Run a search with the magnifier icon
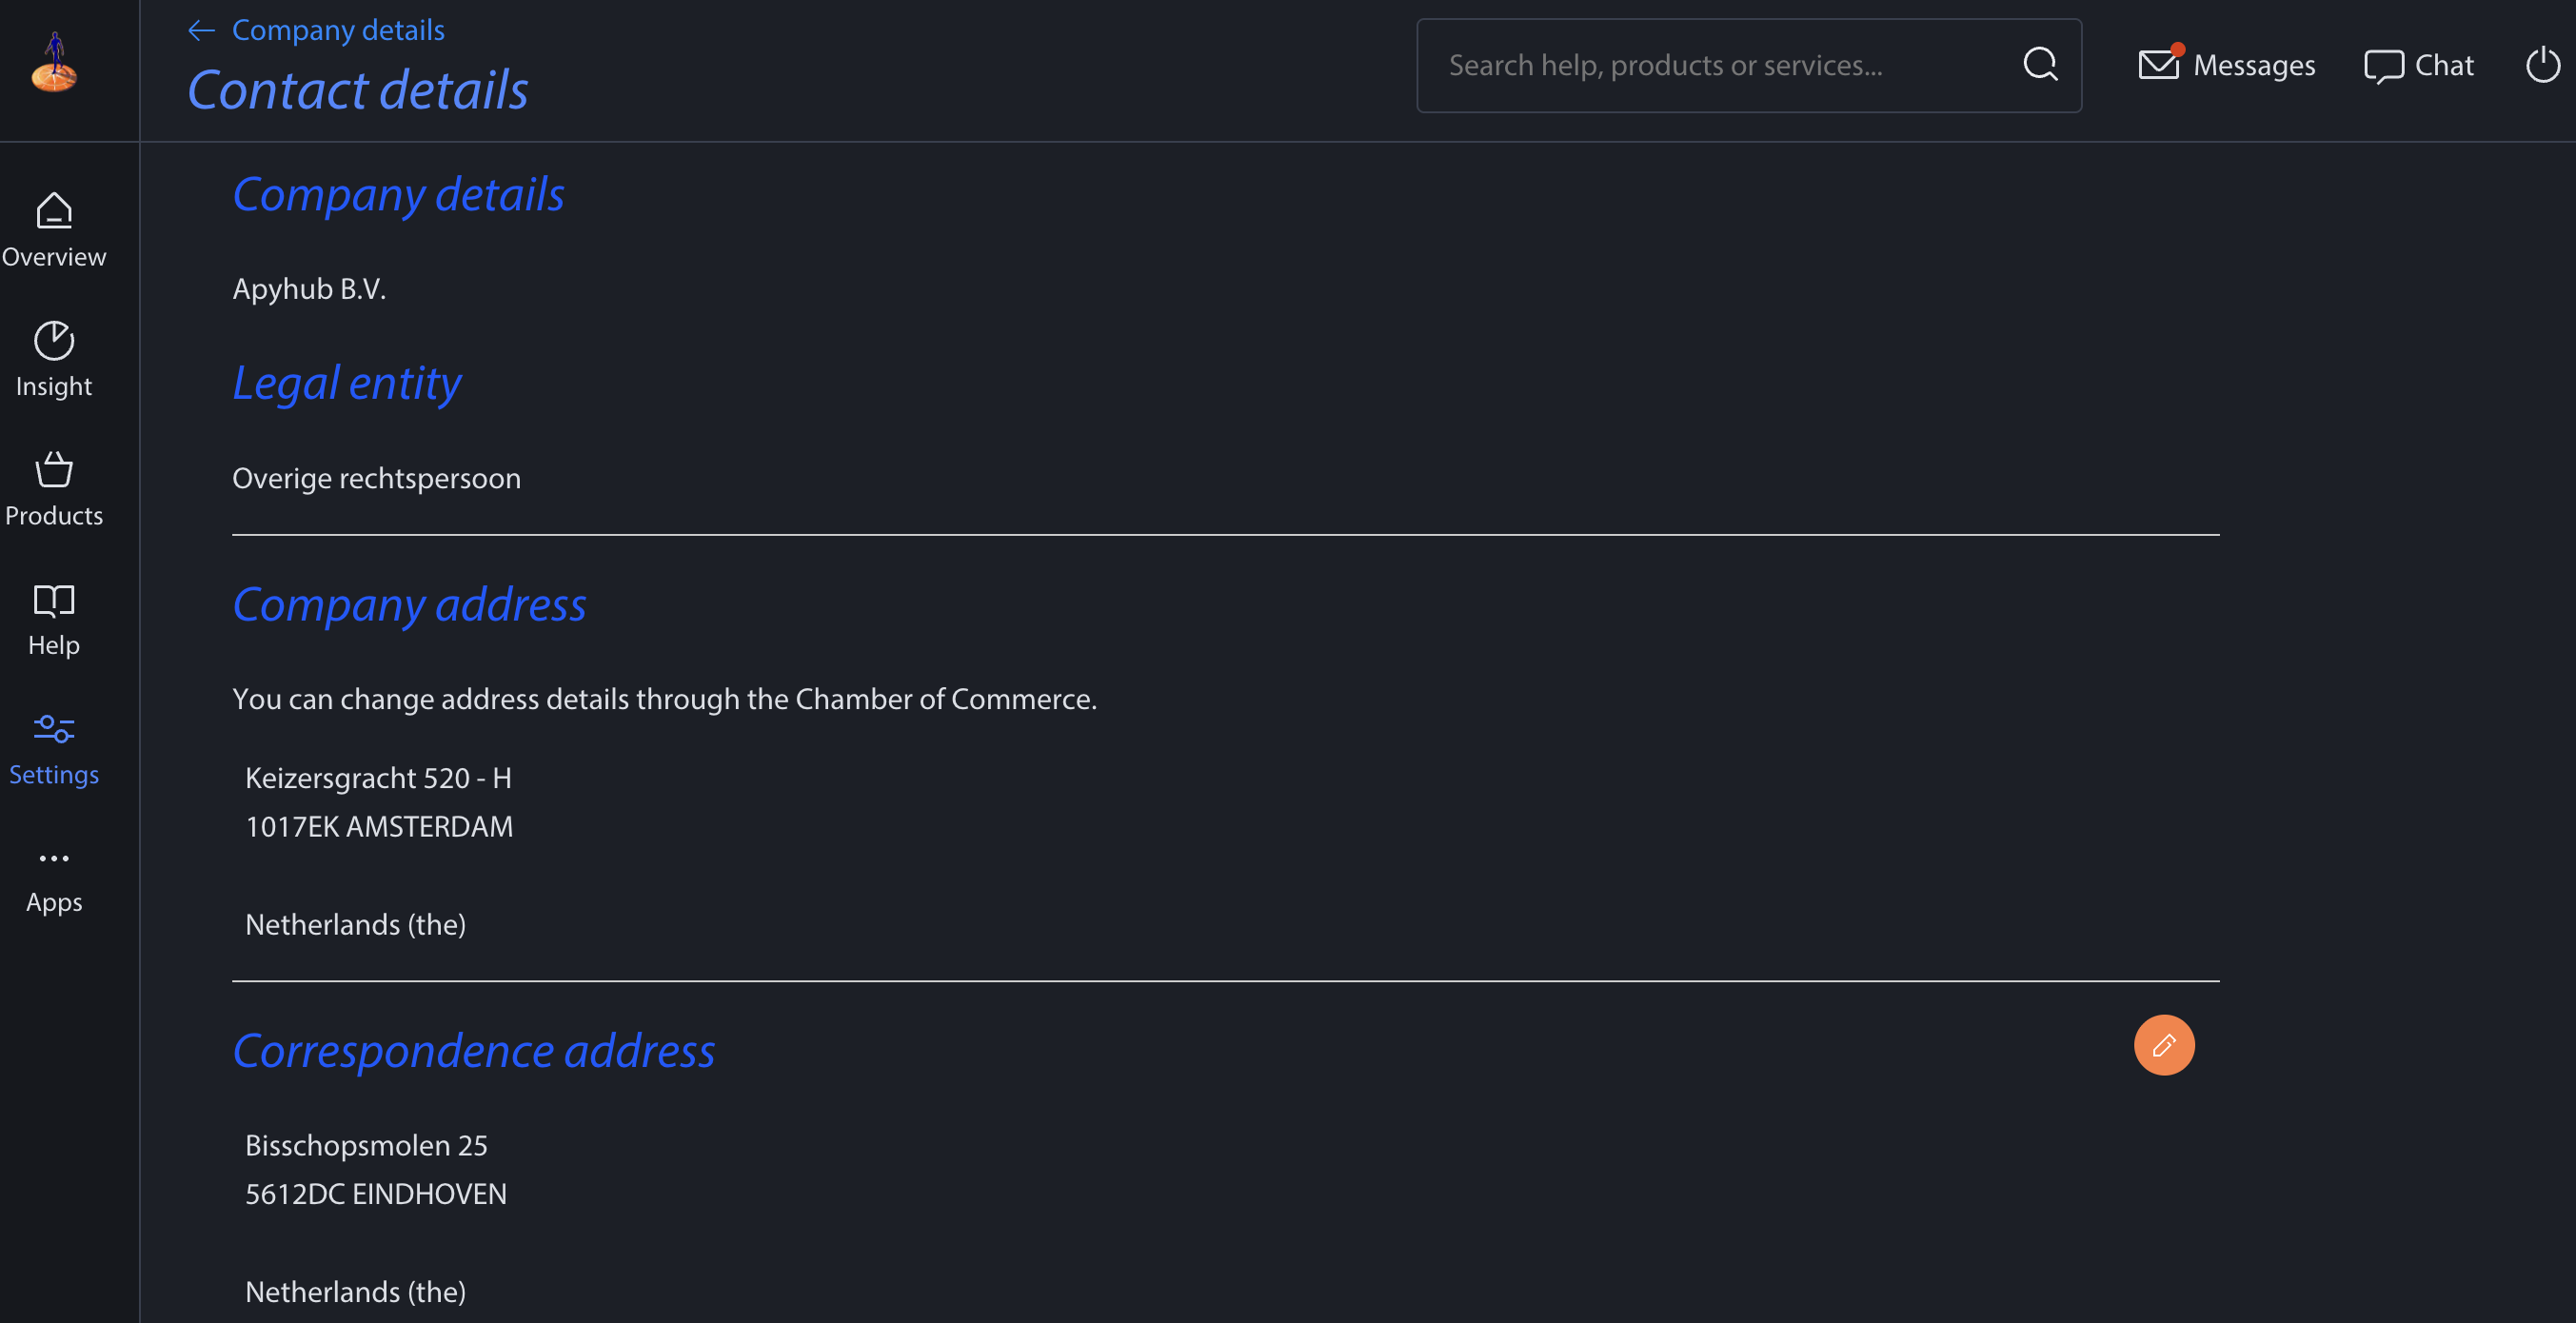Image resolution: width=2576 pixels, height=1323 pixels. [x=2041, y=64]
